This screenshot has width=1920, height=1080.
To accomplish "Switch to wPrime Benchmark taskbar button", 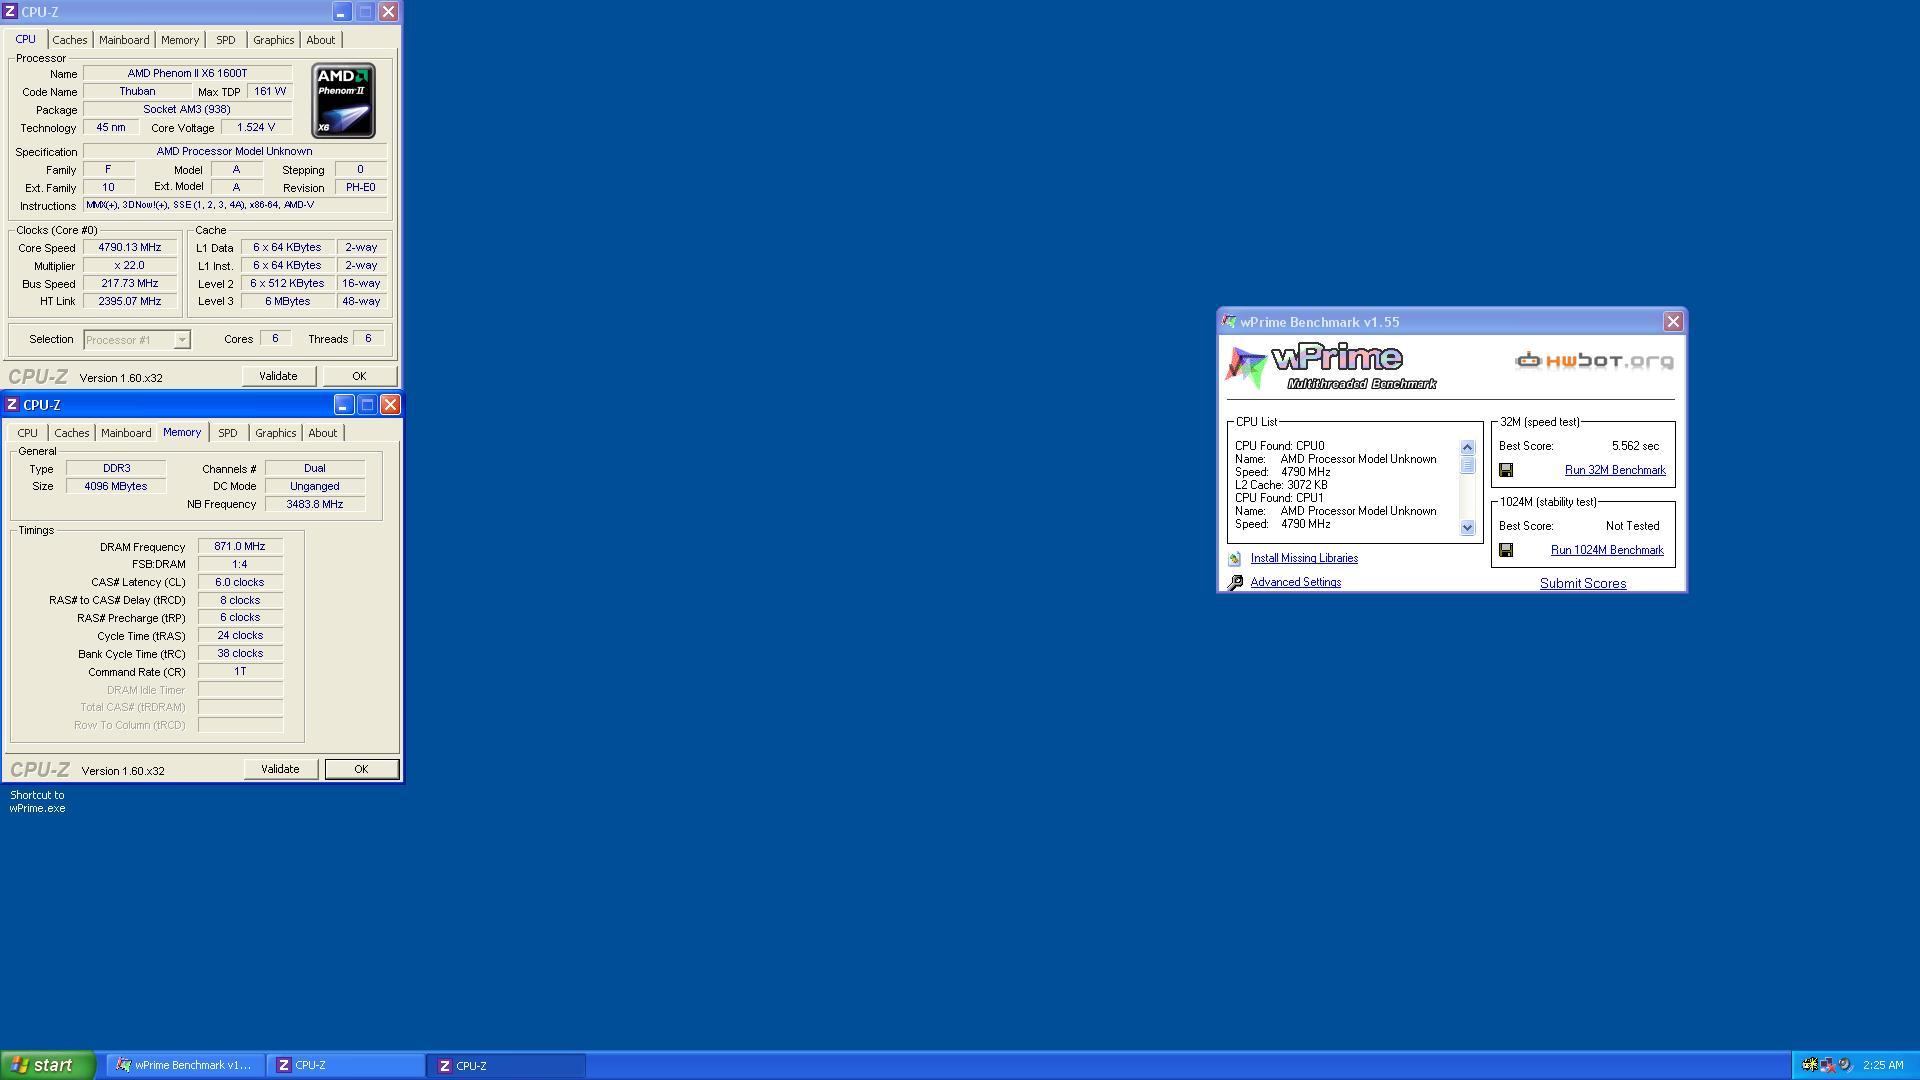I will tap(185, 1065).
